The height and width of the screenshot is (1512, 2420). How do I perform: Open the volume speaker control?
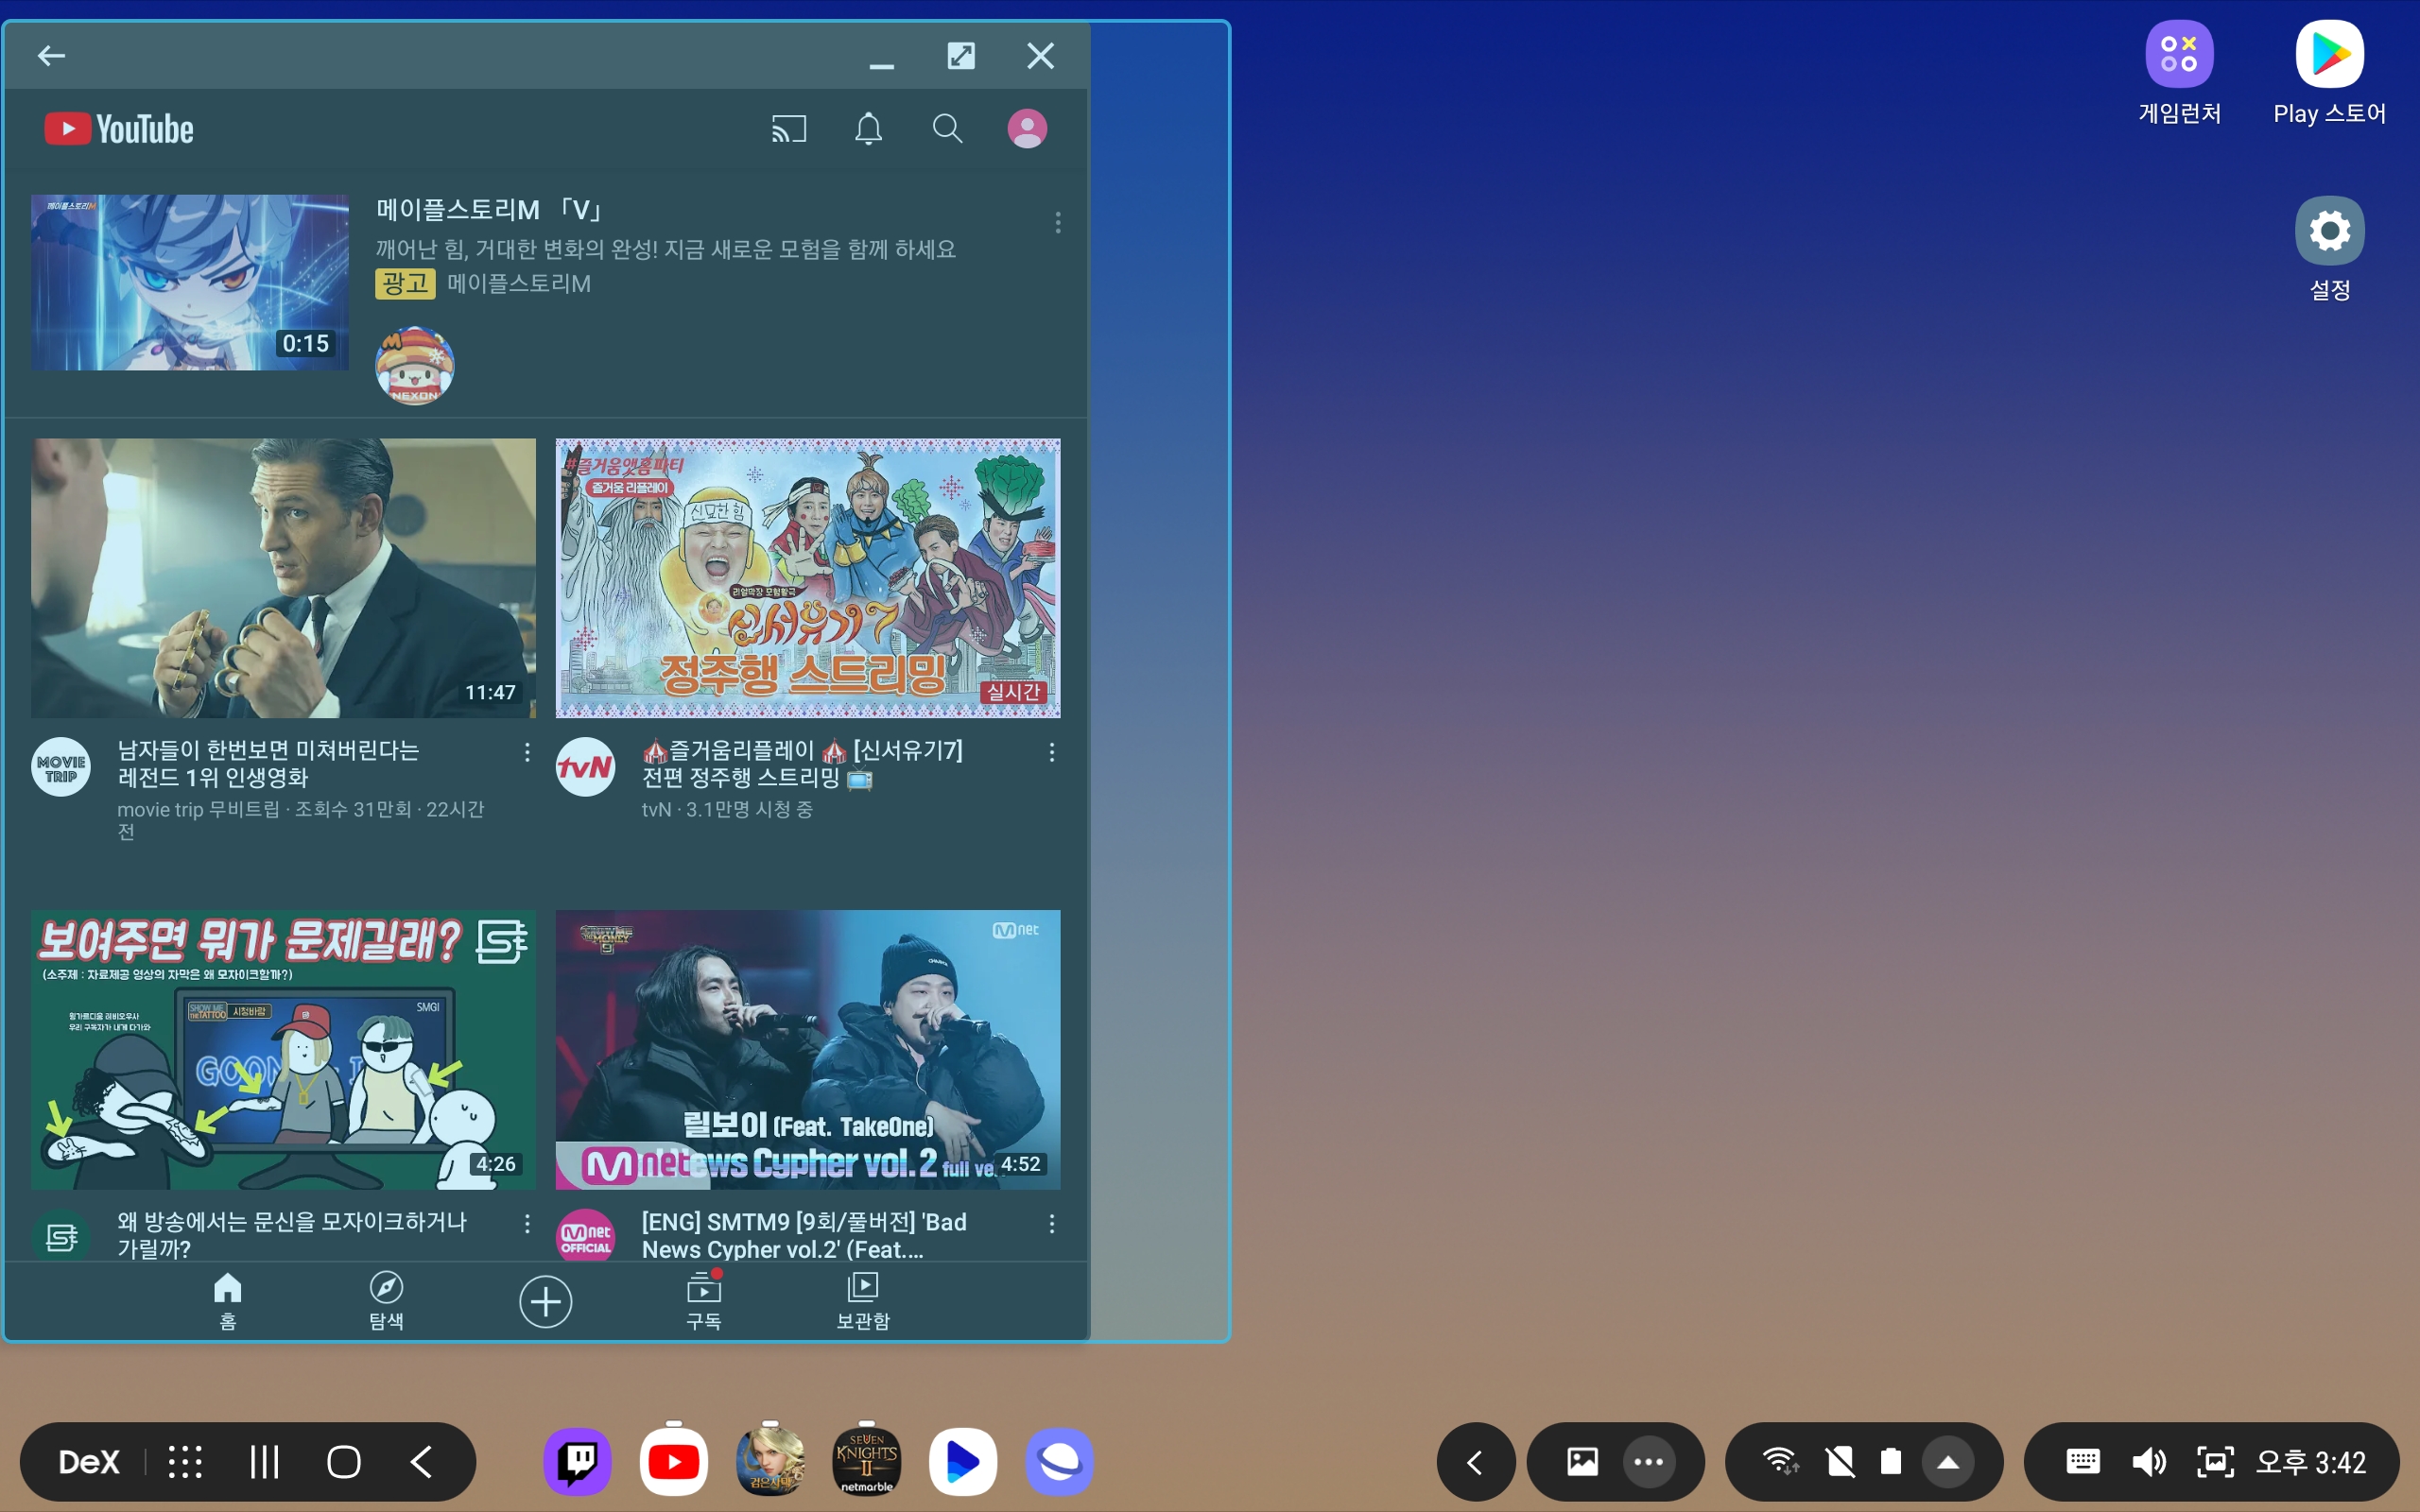click(2148, 1462)
